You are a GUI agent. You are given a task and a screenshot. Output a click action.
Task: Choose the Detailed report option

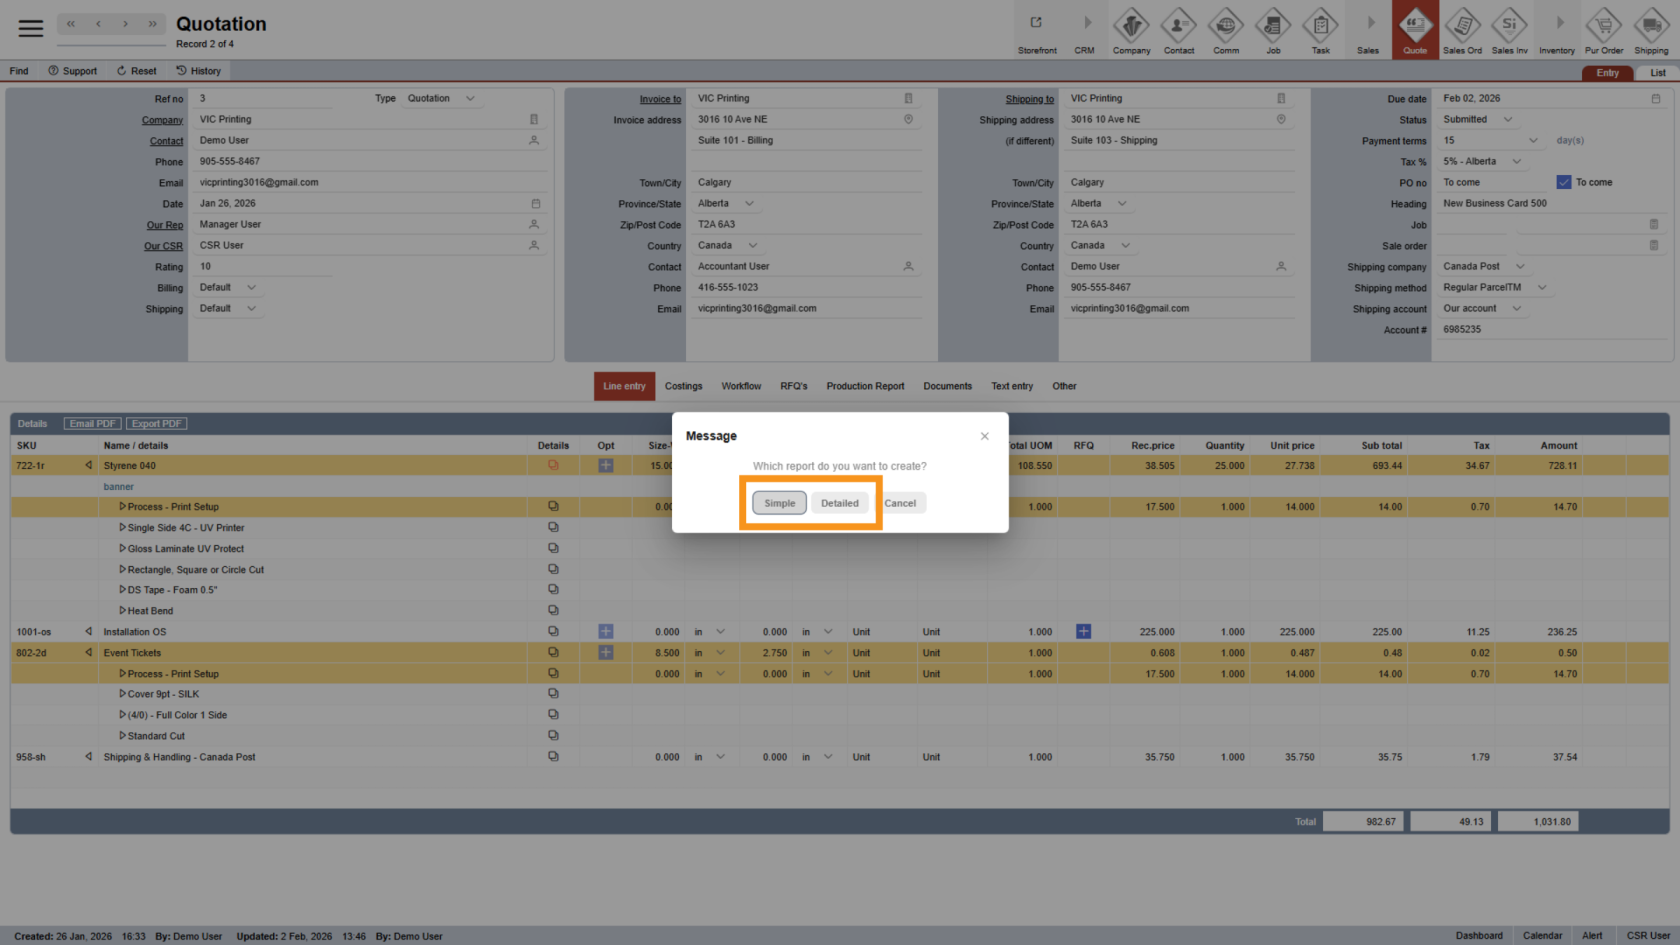tap(839, 503)
